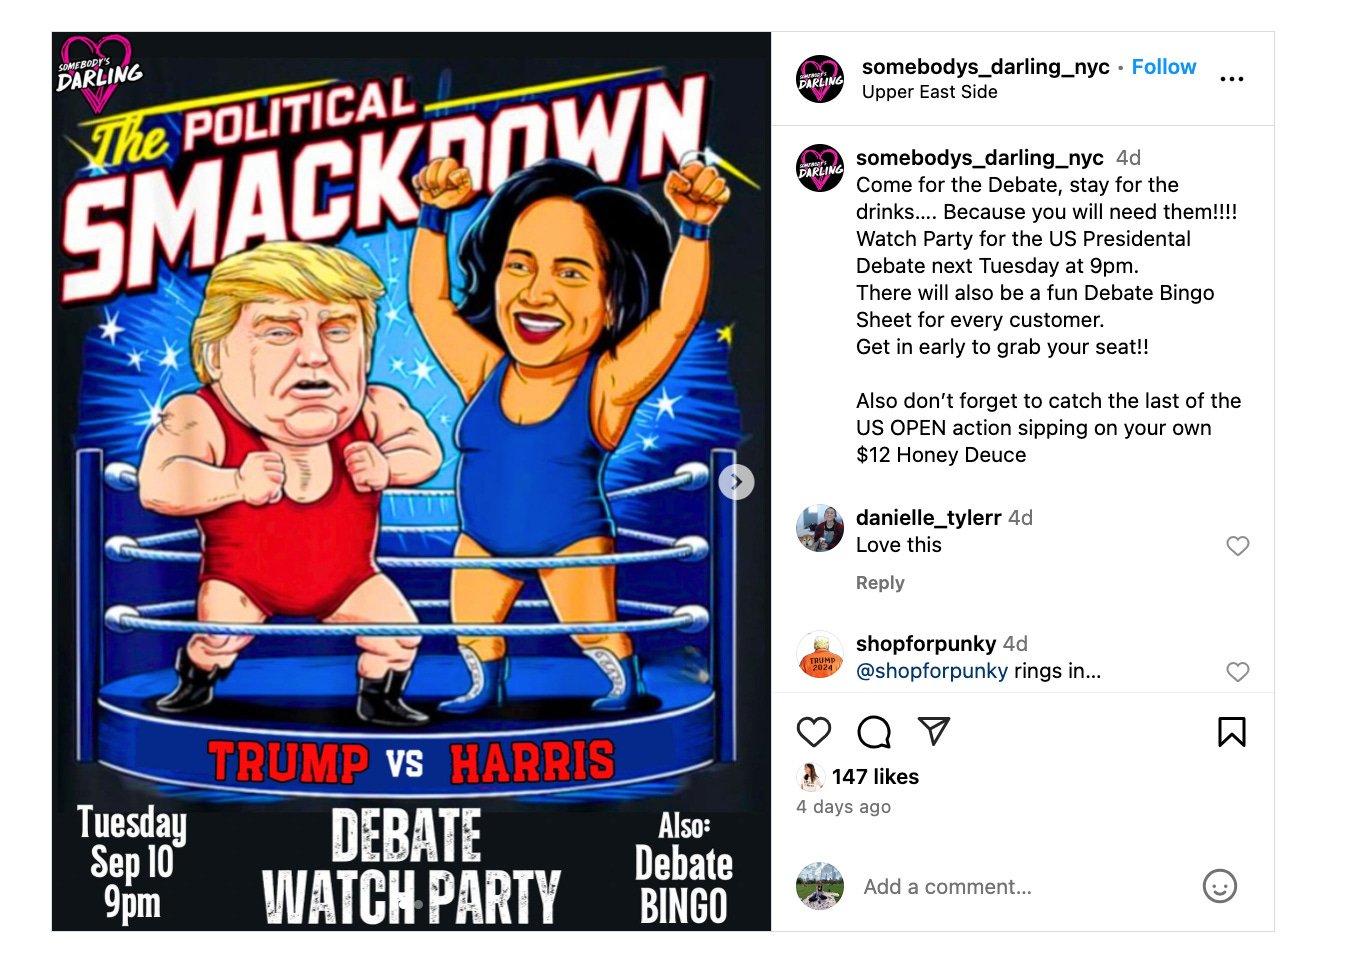Screen dimensions: 1352x966
Task: Save the post with the bookmark icon
Action: 1231,732
